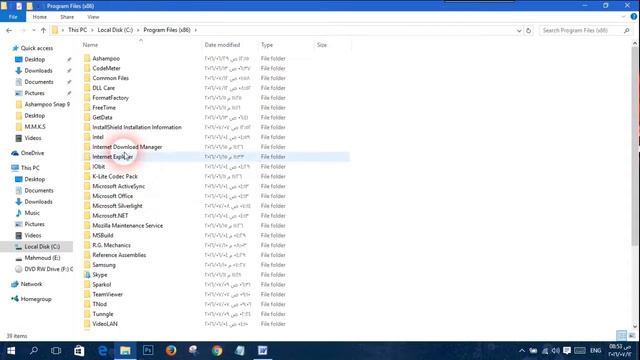Open the View ribbon tab
The width and height of the screenshot is (640, 360).
pos(93,17)
